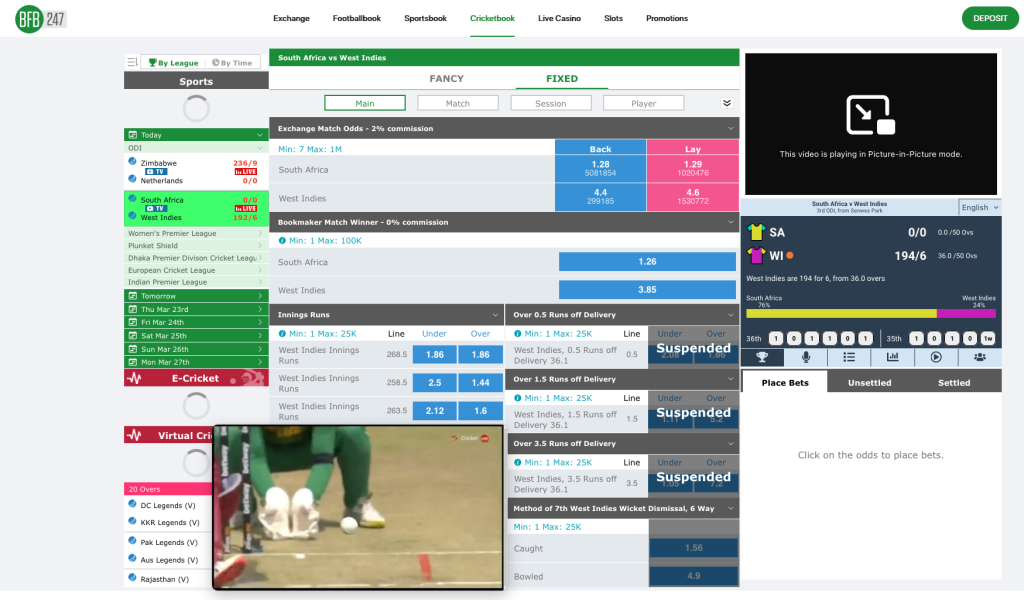Click the play video icon in scorecard
This screenshot has height=600, width=1024.
[936, 357]
